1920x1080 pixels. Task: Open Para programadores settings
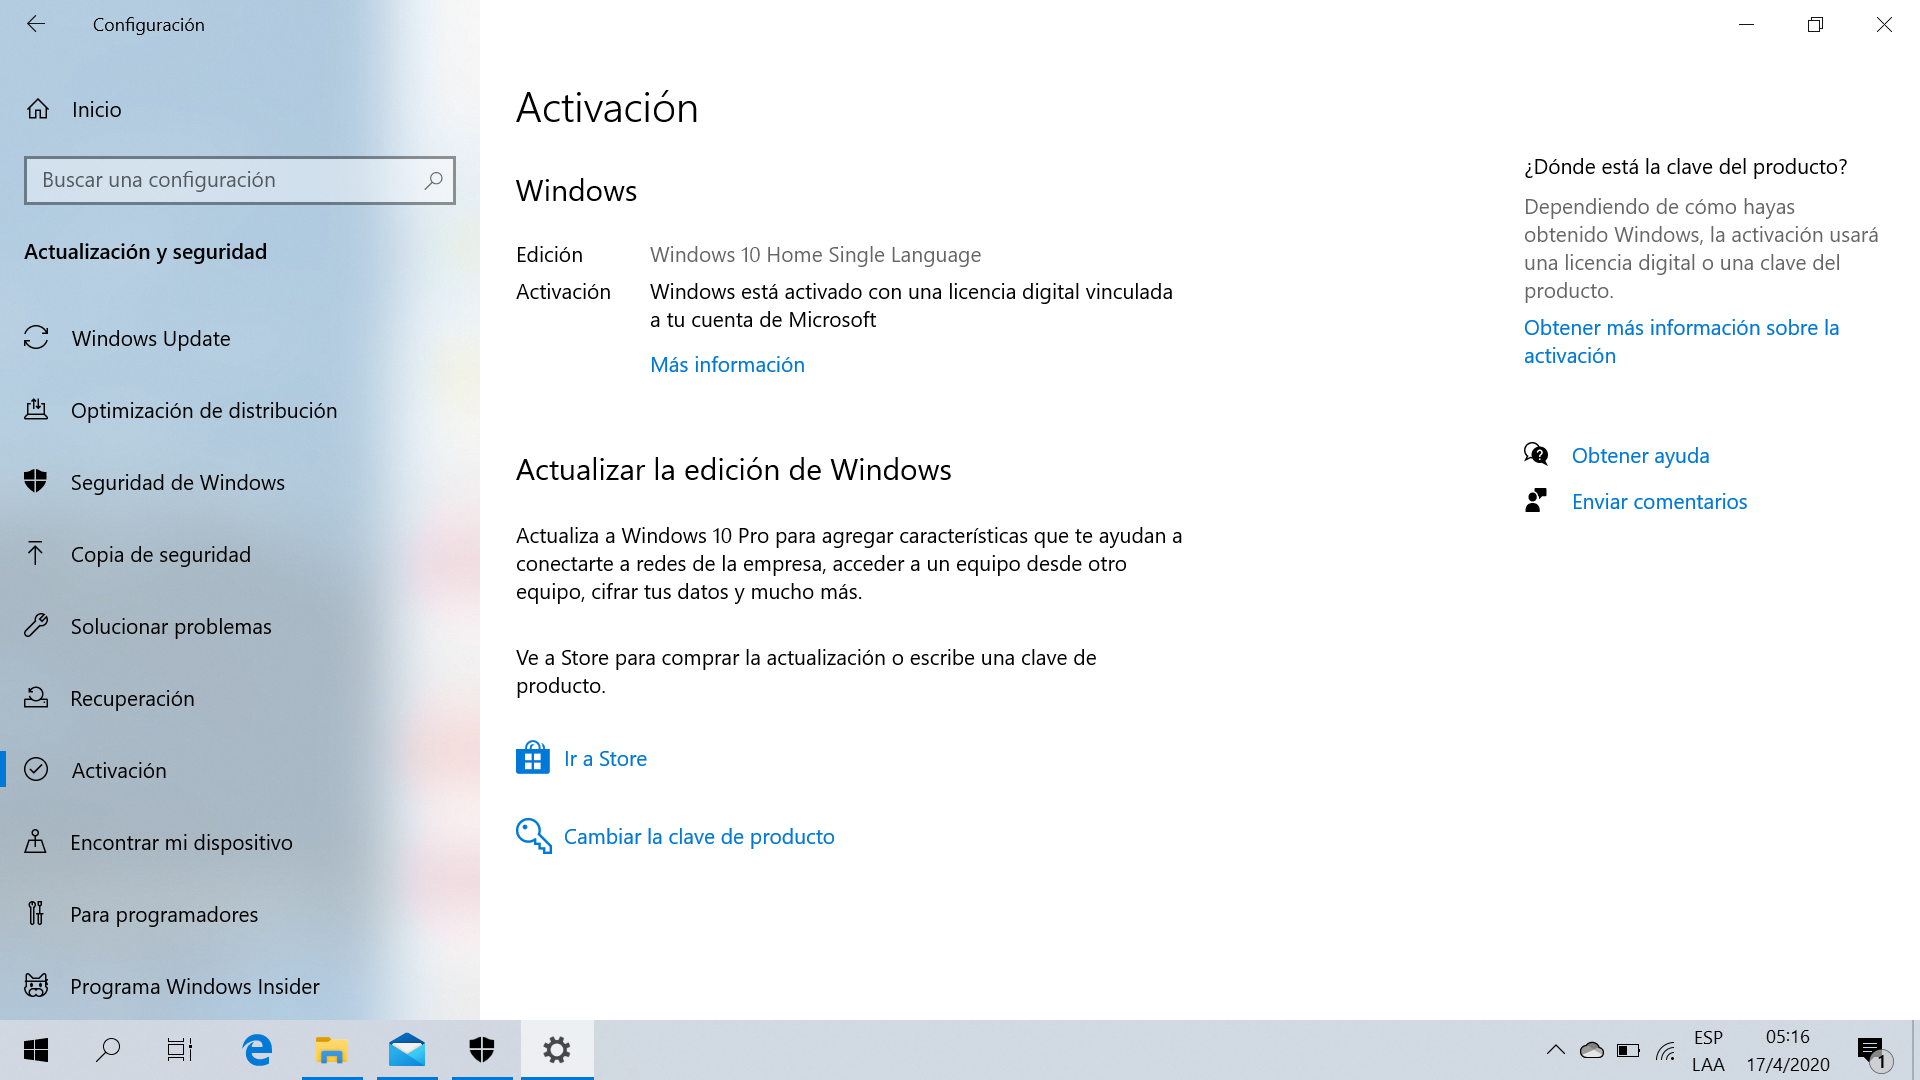tap(164, 914)
